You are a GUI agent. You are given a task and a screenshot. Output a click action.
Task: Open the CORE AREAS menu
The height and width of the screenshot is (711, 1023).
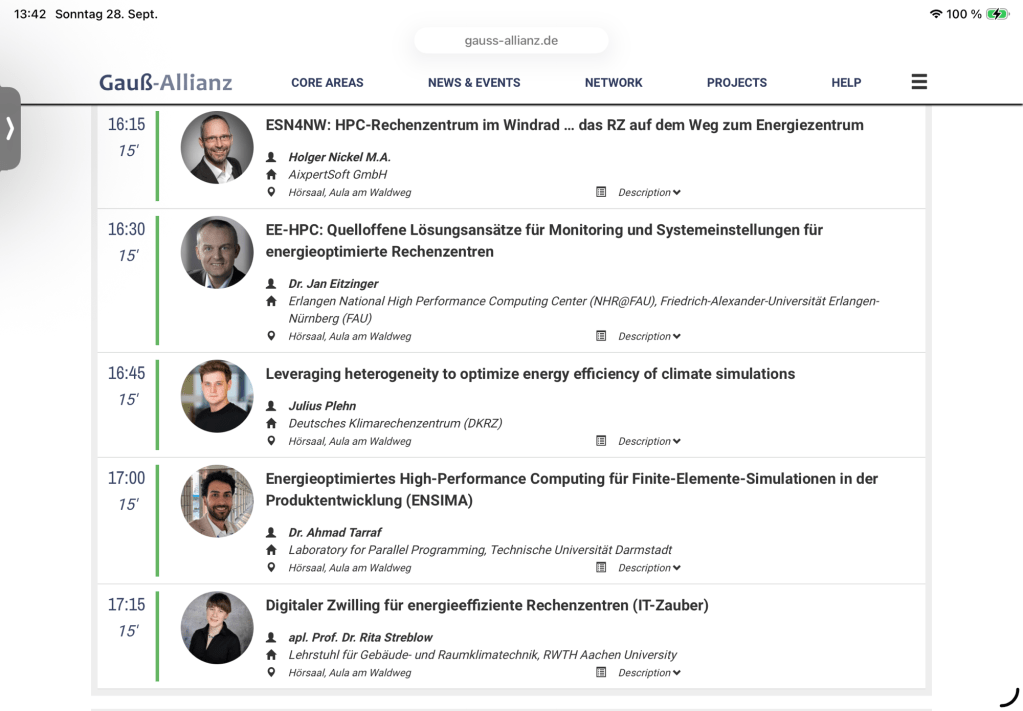[327, 83]
